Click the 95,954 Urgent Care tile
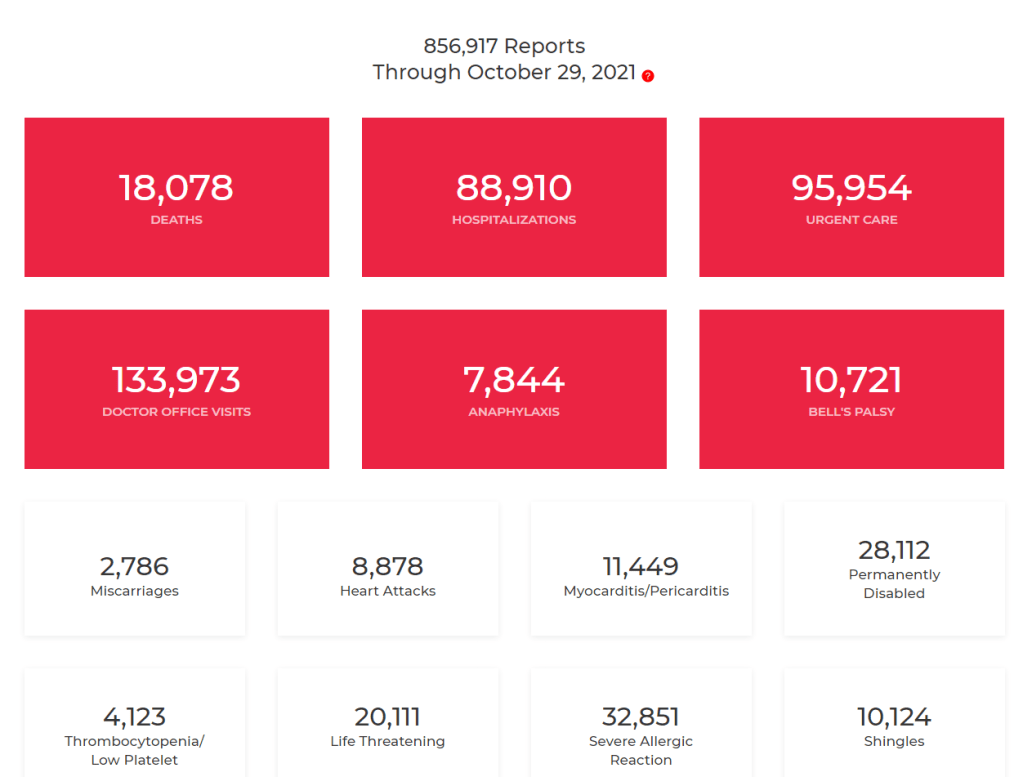 [851, 197]
